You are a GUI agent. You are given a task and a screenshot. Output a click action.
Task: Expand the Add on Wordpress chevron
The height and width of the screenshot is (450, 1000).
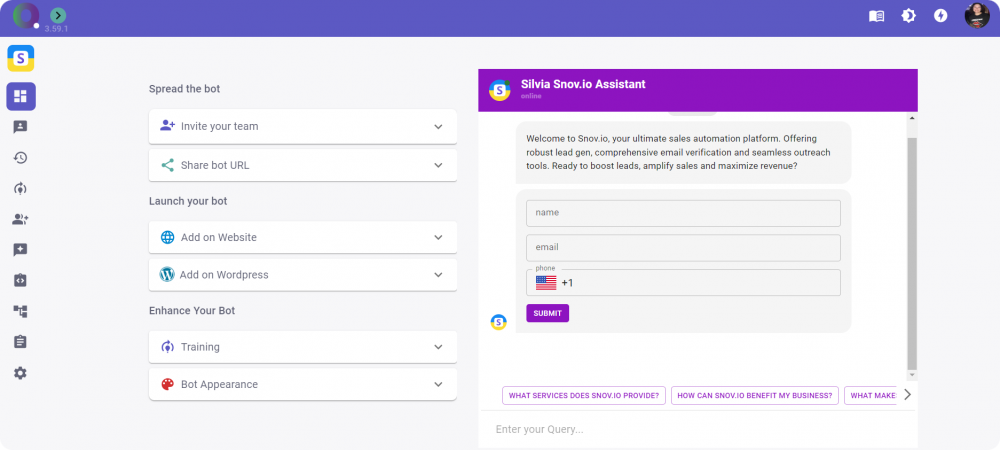[438, 275]
